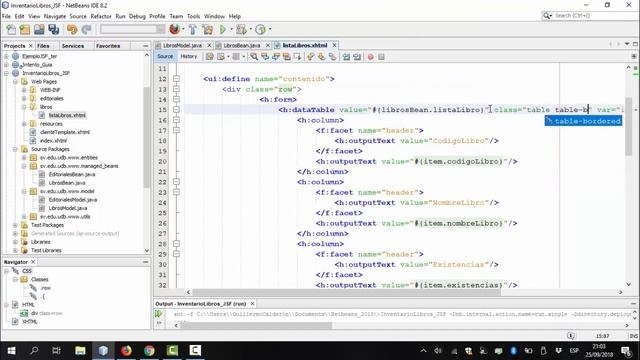The width and height of the screenshot is (640, 360).
Task: Click the editor horizontal scrollbar thumb
Action: [346, 292]
